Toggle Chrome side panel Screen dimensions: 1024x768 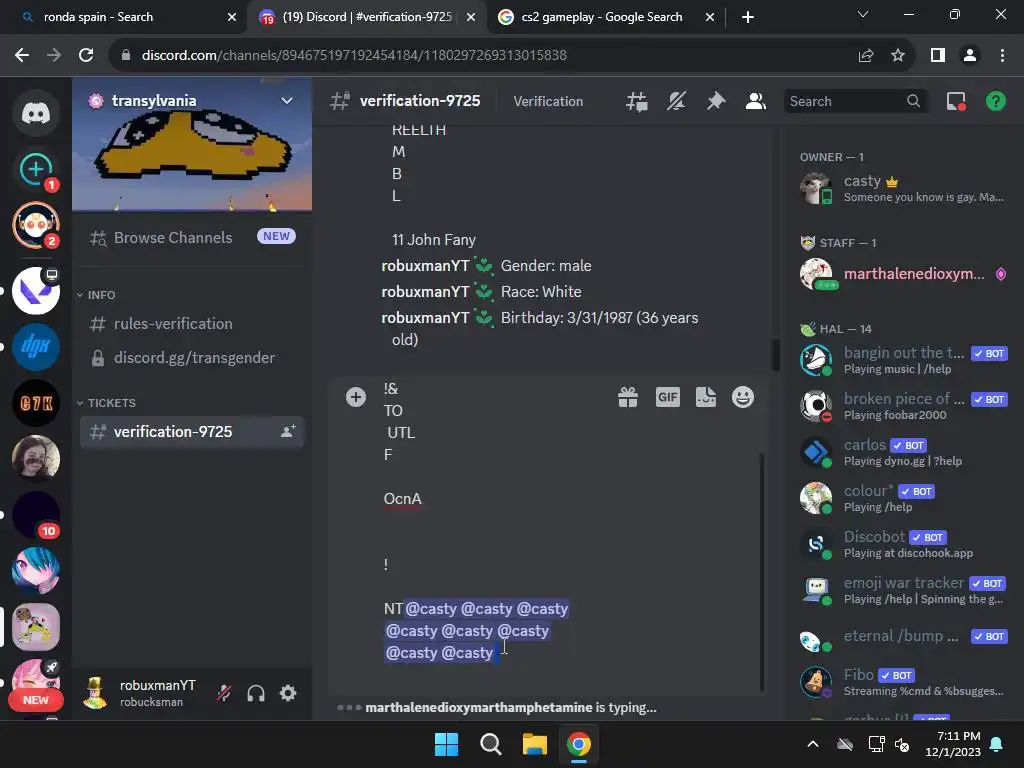938,56
